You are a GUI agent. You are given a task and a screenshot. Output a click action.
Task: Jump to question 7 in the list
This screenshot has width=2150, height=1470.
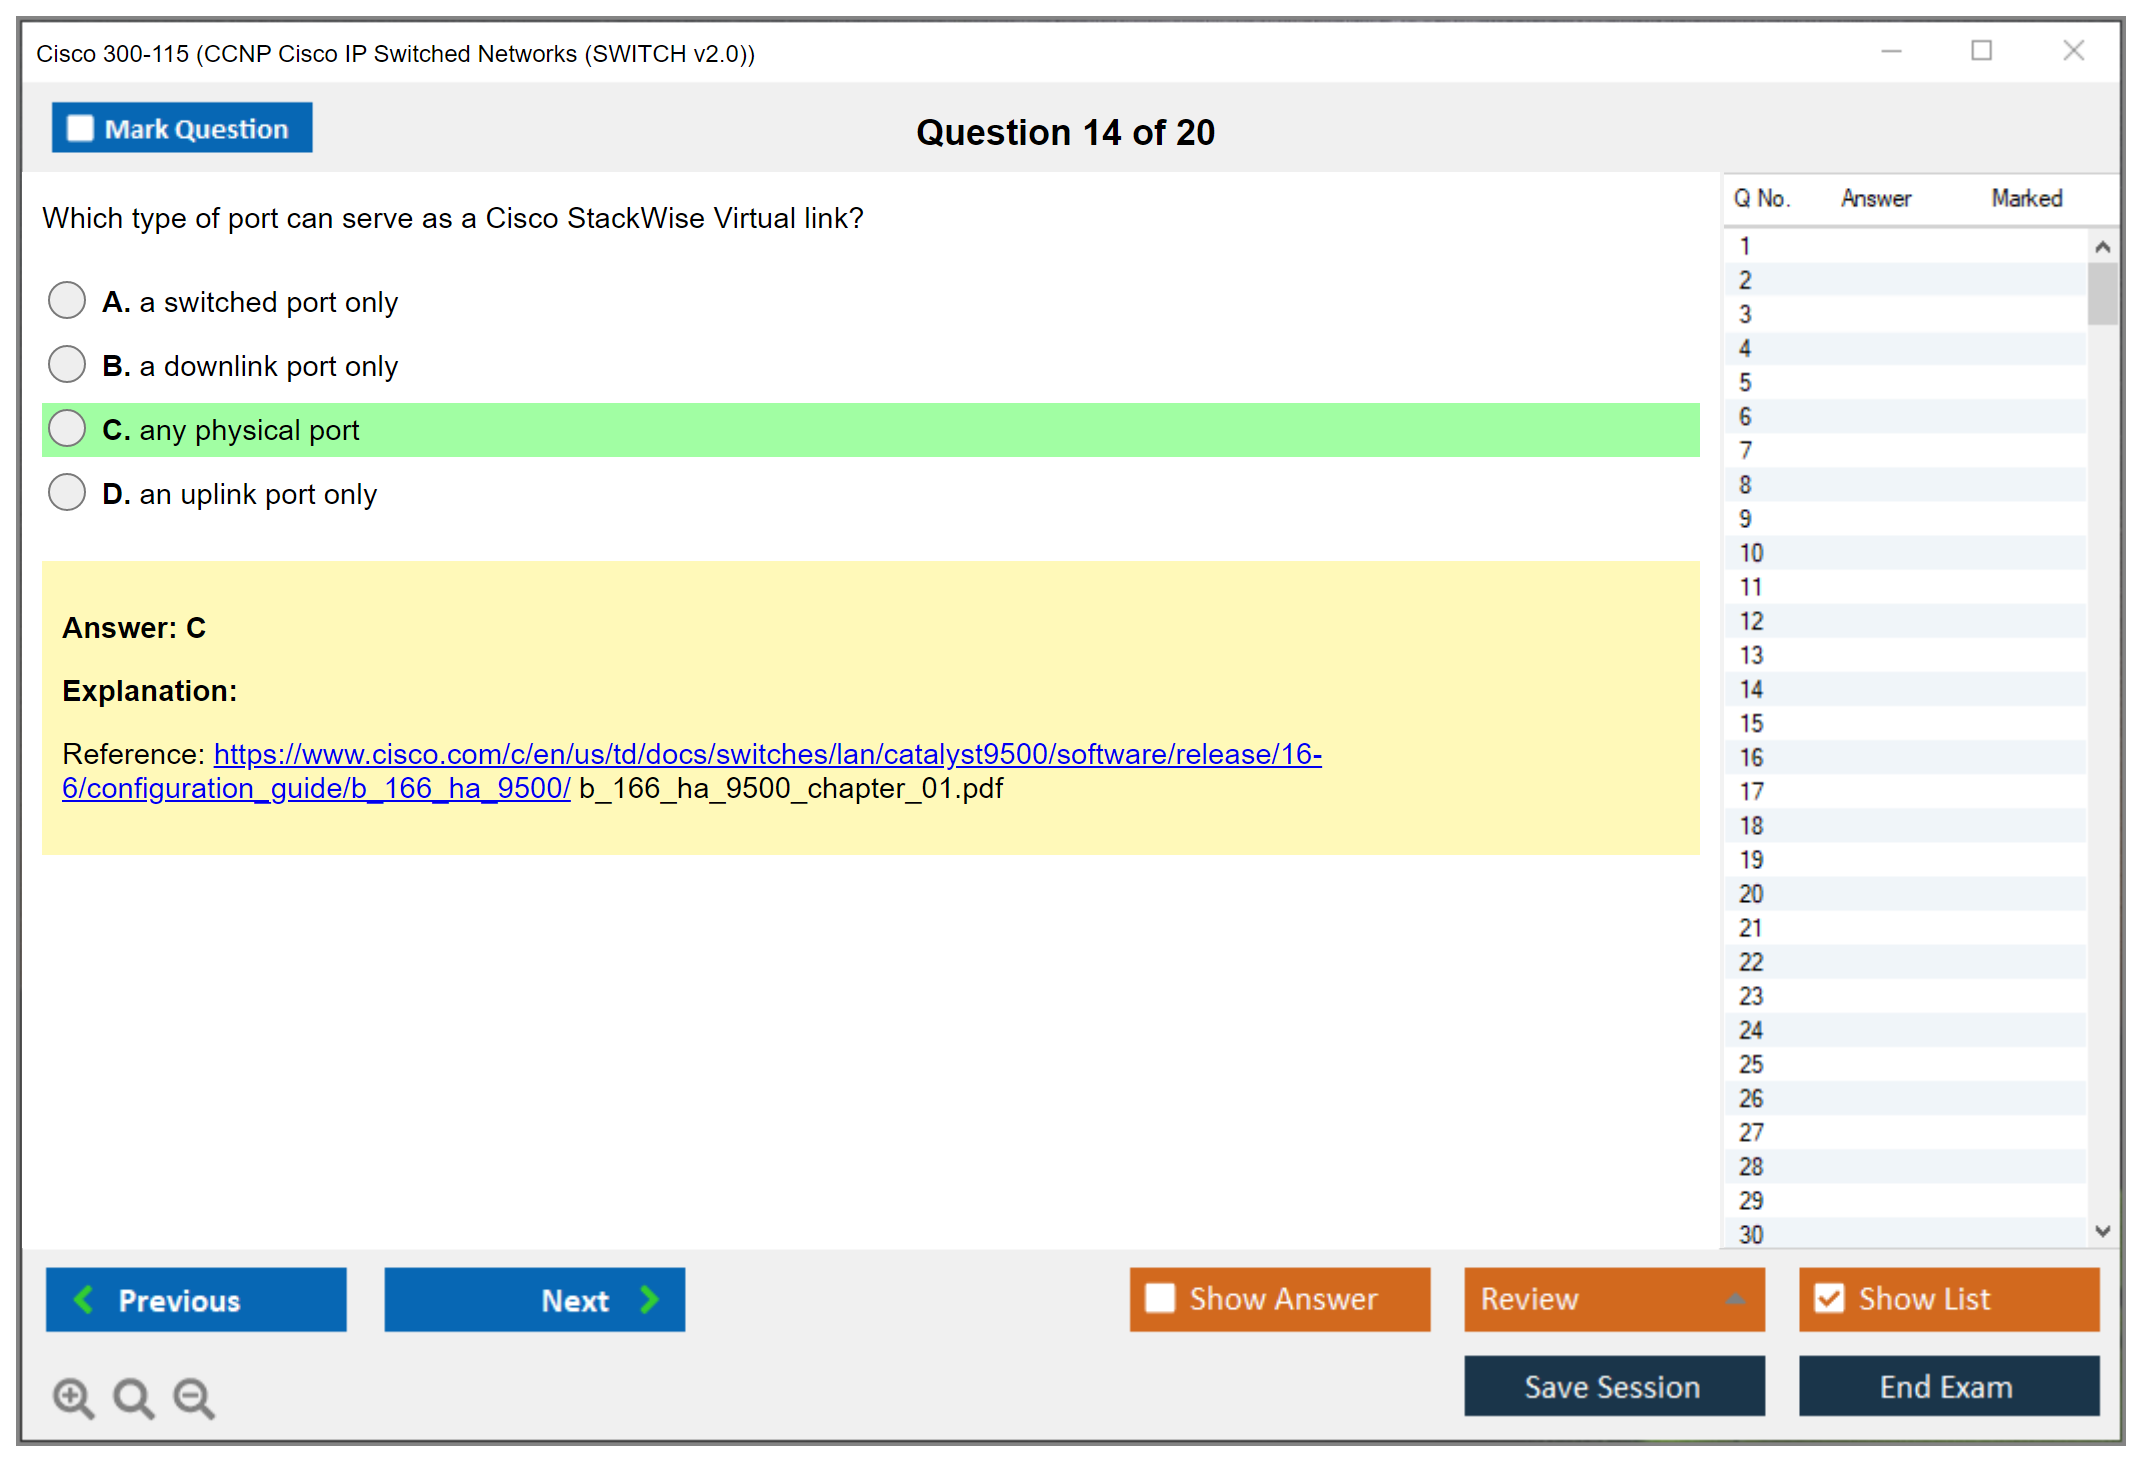pyautogui.click(x=1745, y=451)
